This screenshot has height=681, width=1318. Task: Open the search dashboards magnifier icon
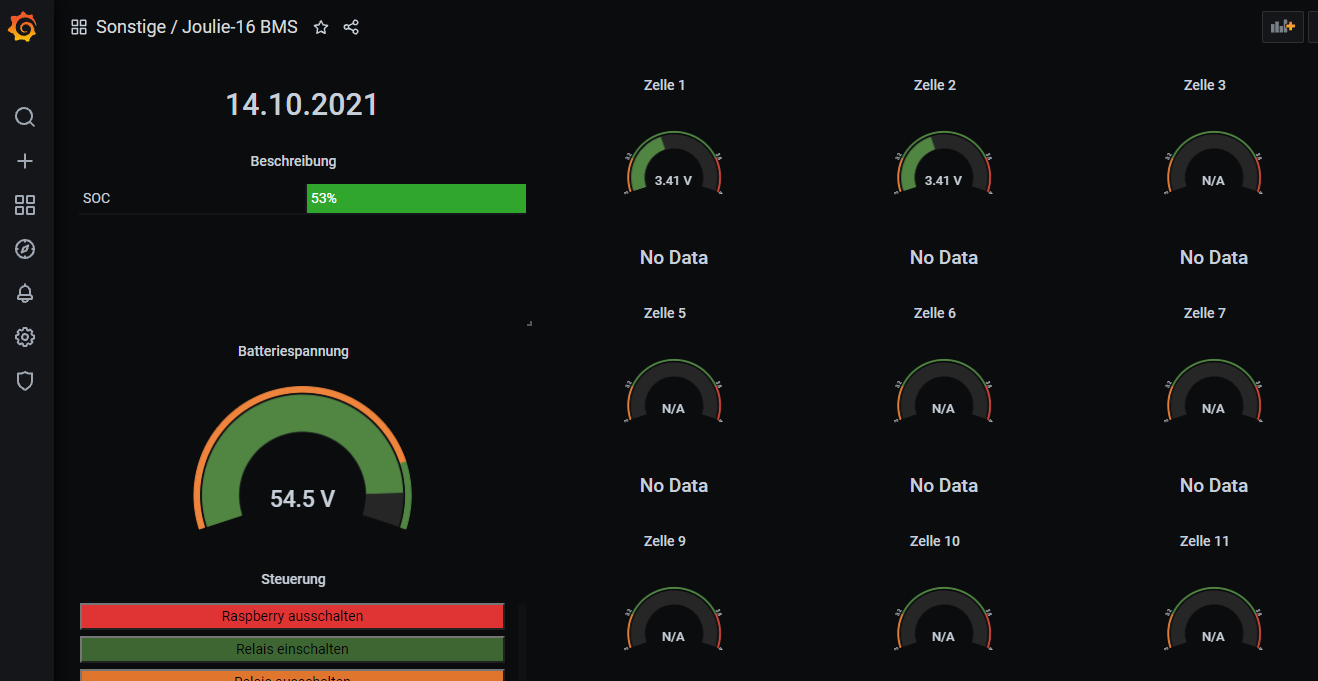coord(25,117)
